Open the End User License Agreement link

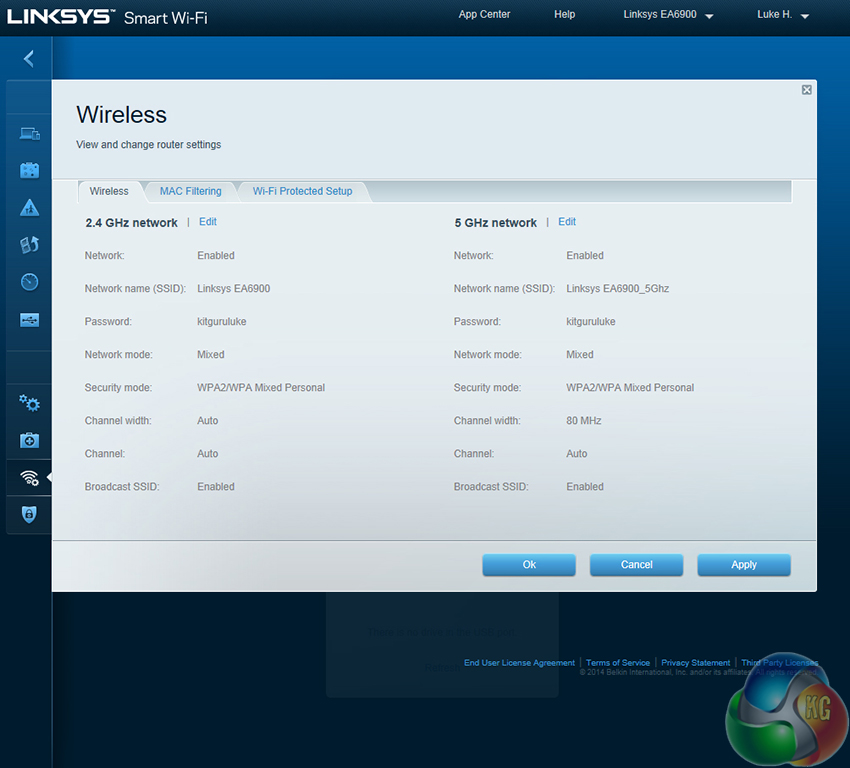coord(519,663)
